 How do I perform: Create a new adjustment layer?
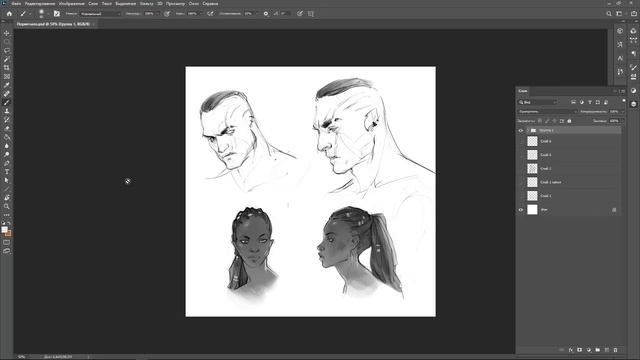(x=589, y=350)
